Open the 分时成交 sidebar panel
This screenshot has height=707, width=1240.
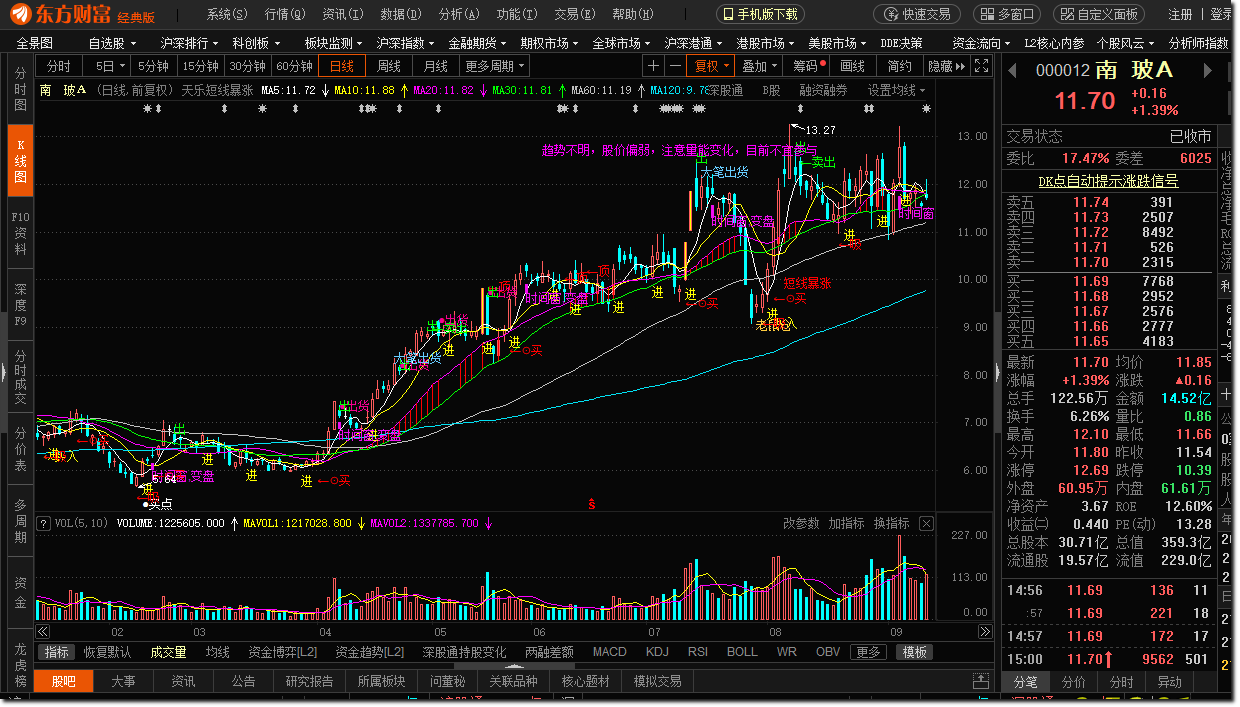20,376
